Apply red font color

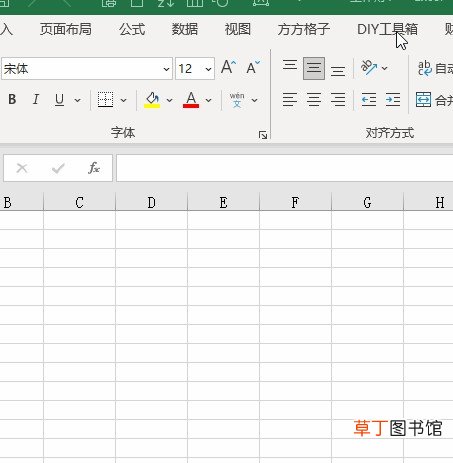pyautogui.click(x=191, y=100)
